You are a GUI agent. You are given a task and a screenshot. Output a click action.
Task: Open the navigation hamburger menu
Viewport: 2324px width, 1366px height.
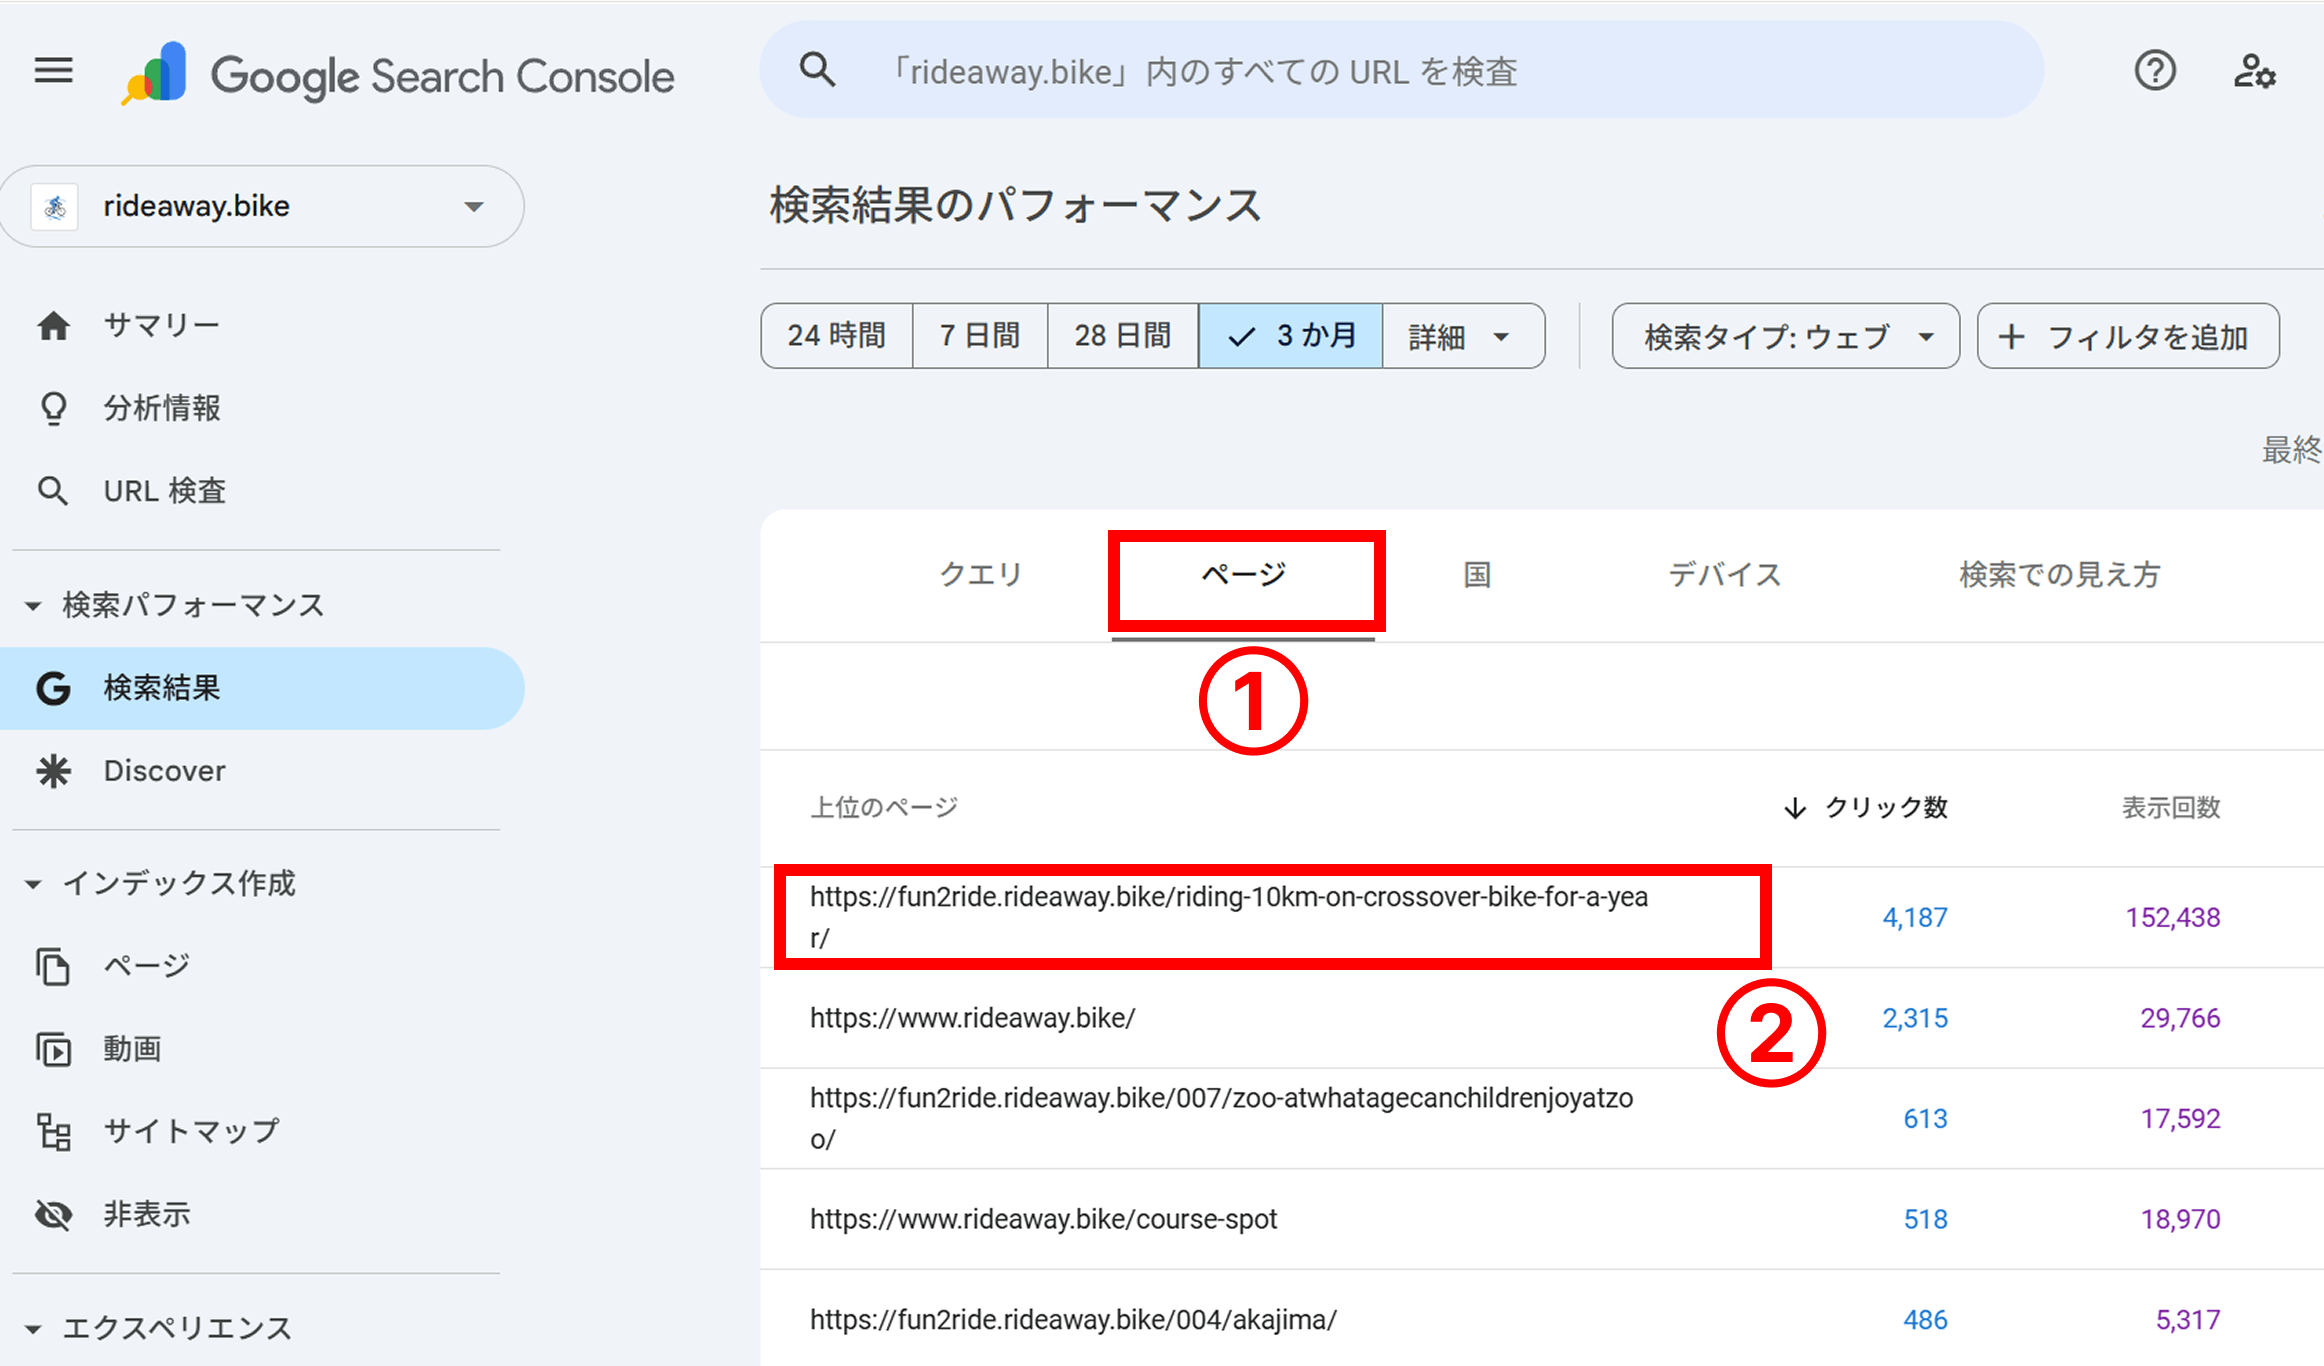(52, 70)
